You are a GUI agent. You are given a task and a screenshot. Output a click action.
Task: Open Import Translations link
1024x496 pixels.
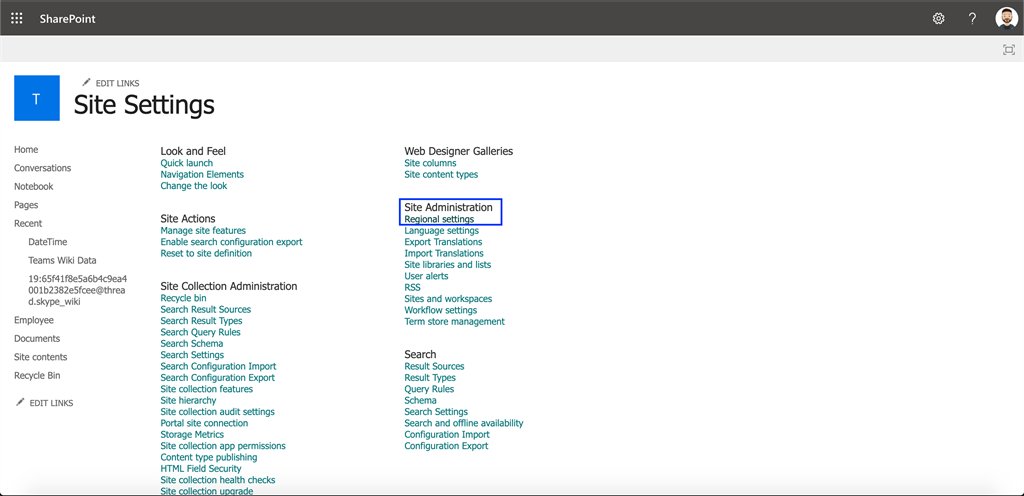444,253
